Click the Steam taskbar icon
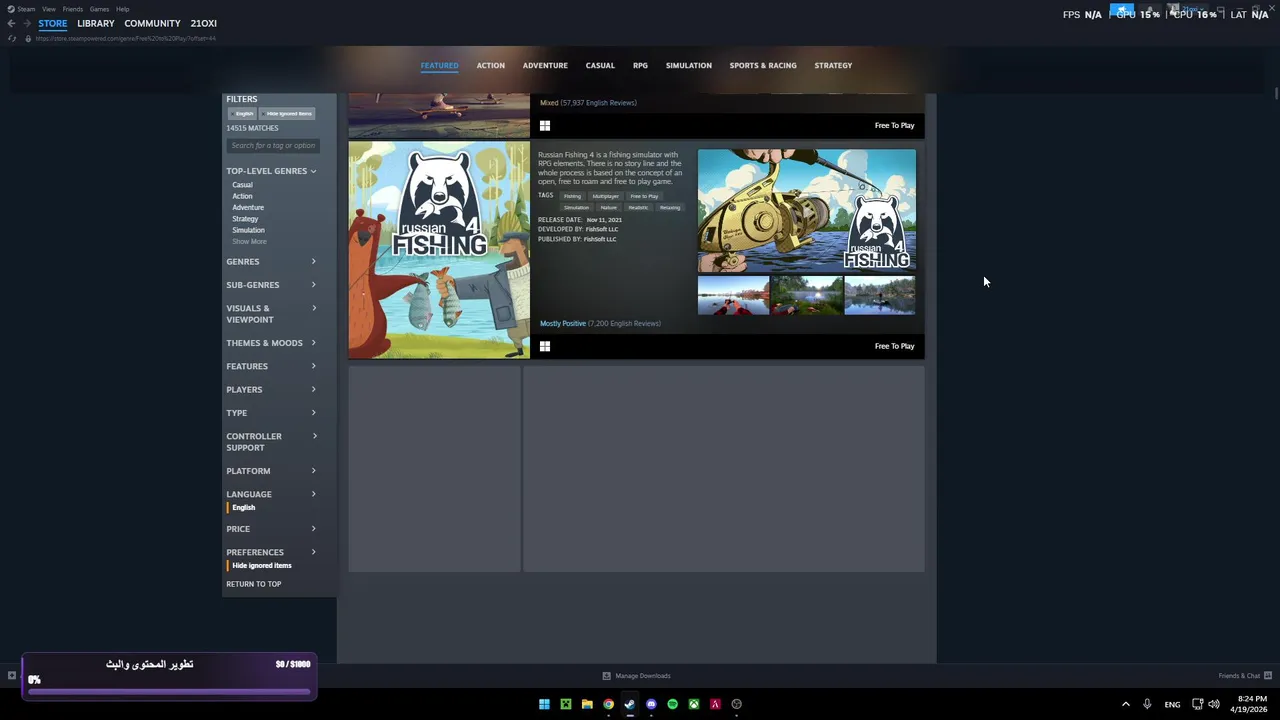Viewport: 1280px width, 720px height. click(630, 704)
